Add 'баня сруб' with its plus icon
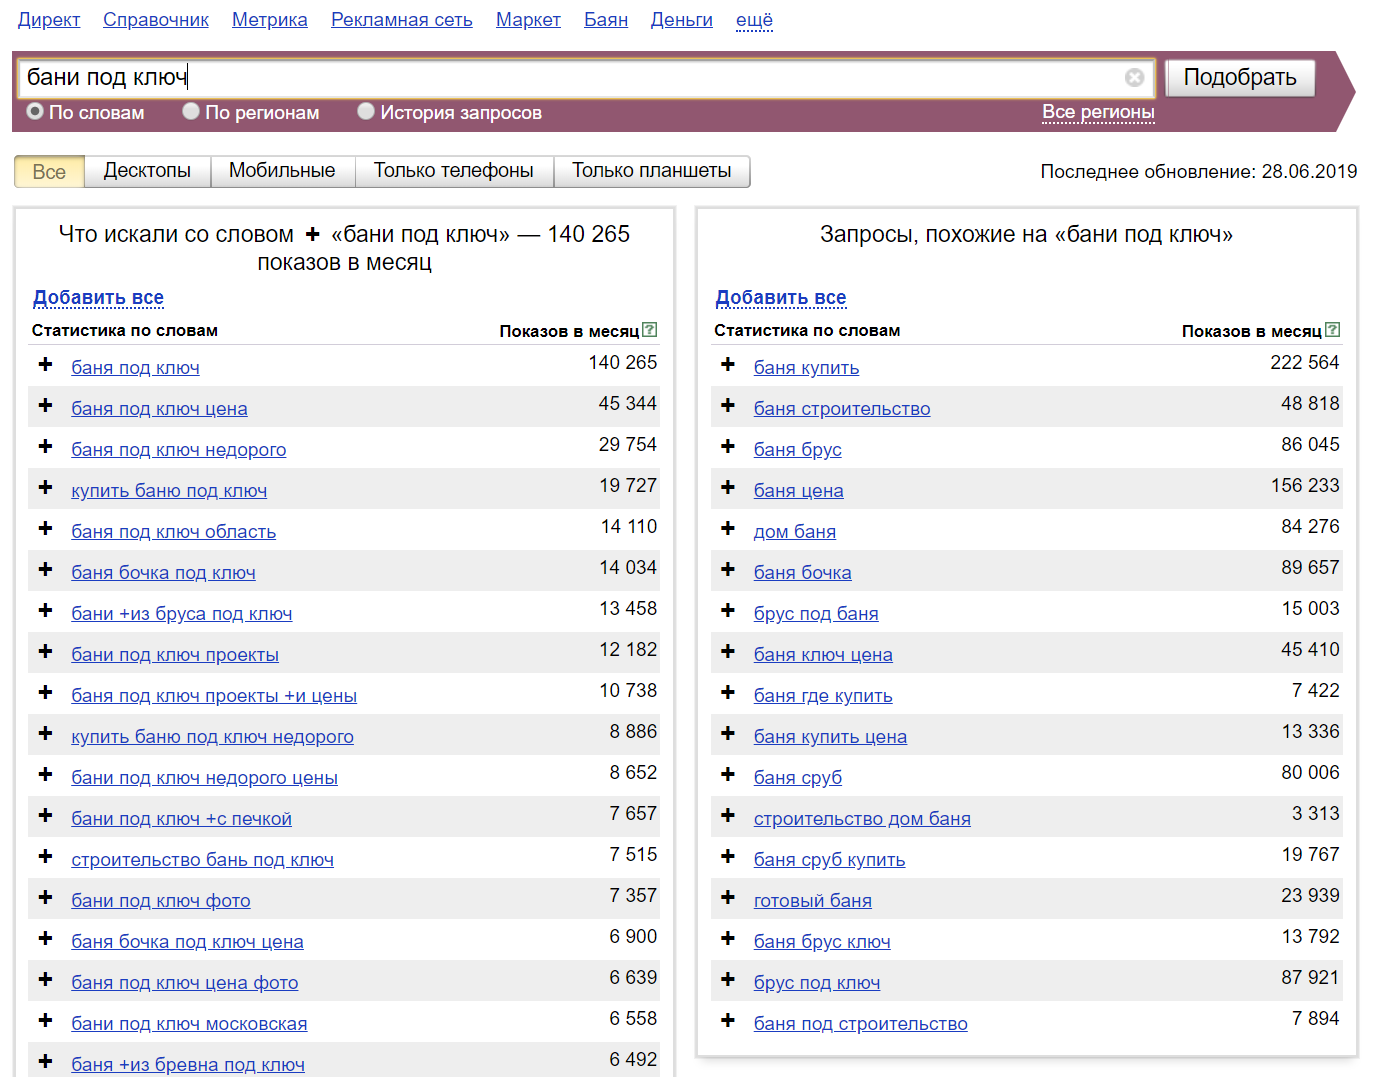The width and height of the screenshot is (1396, 1077). [x=728, y=775]
